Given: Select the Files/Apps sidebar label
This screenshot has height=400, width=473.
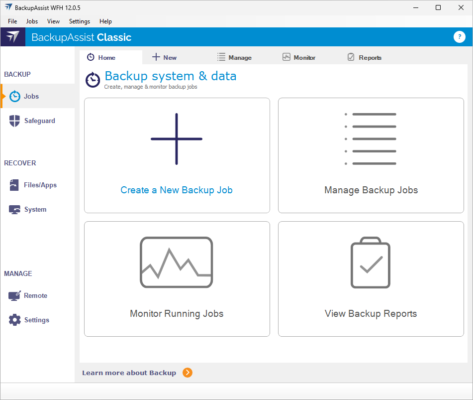Looking at the screenshot, I should click(x=40, y=185).
